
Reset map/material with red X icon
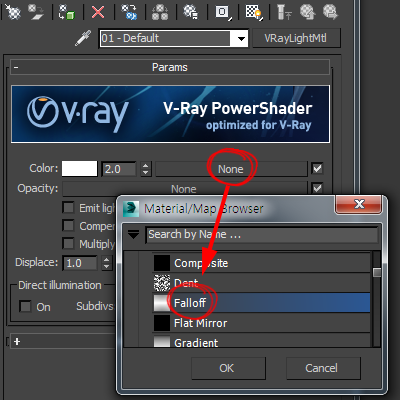point(98,12)
